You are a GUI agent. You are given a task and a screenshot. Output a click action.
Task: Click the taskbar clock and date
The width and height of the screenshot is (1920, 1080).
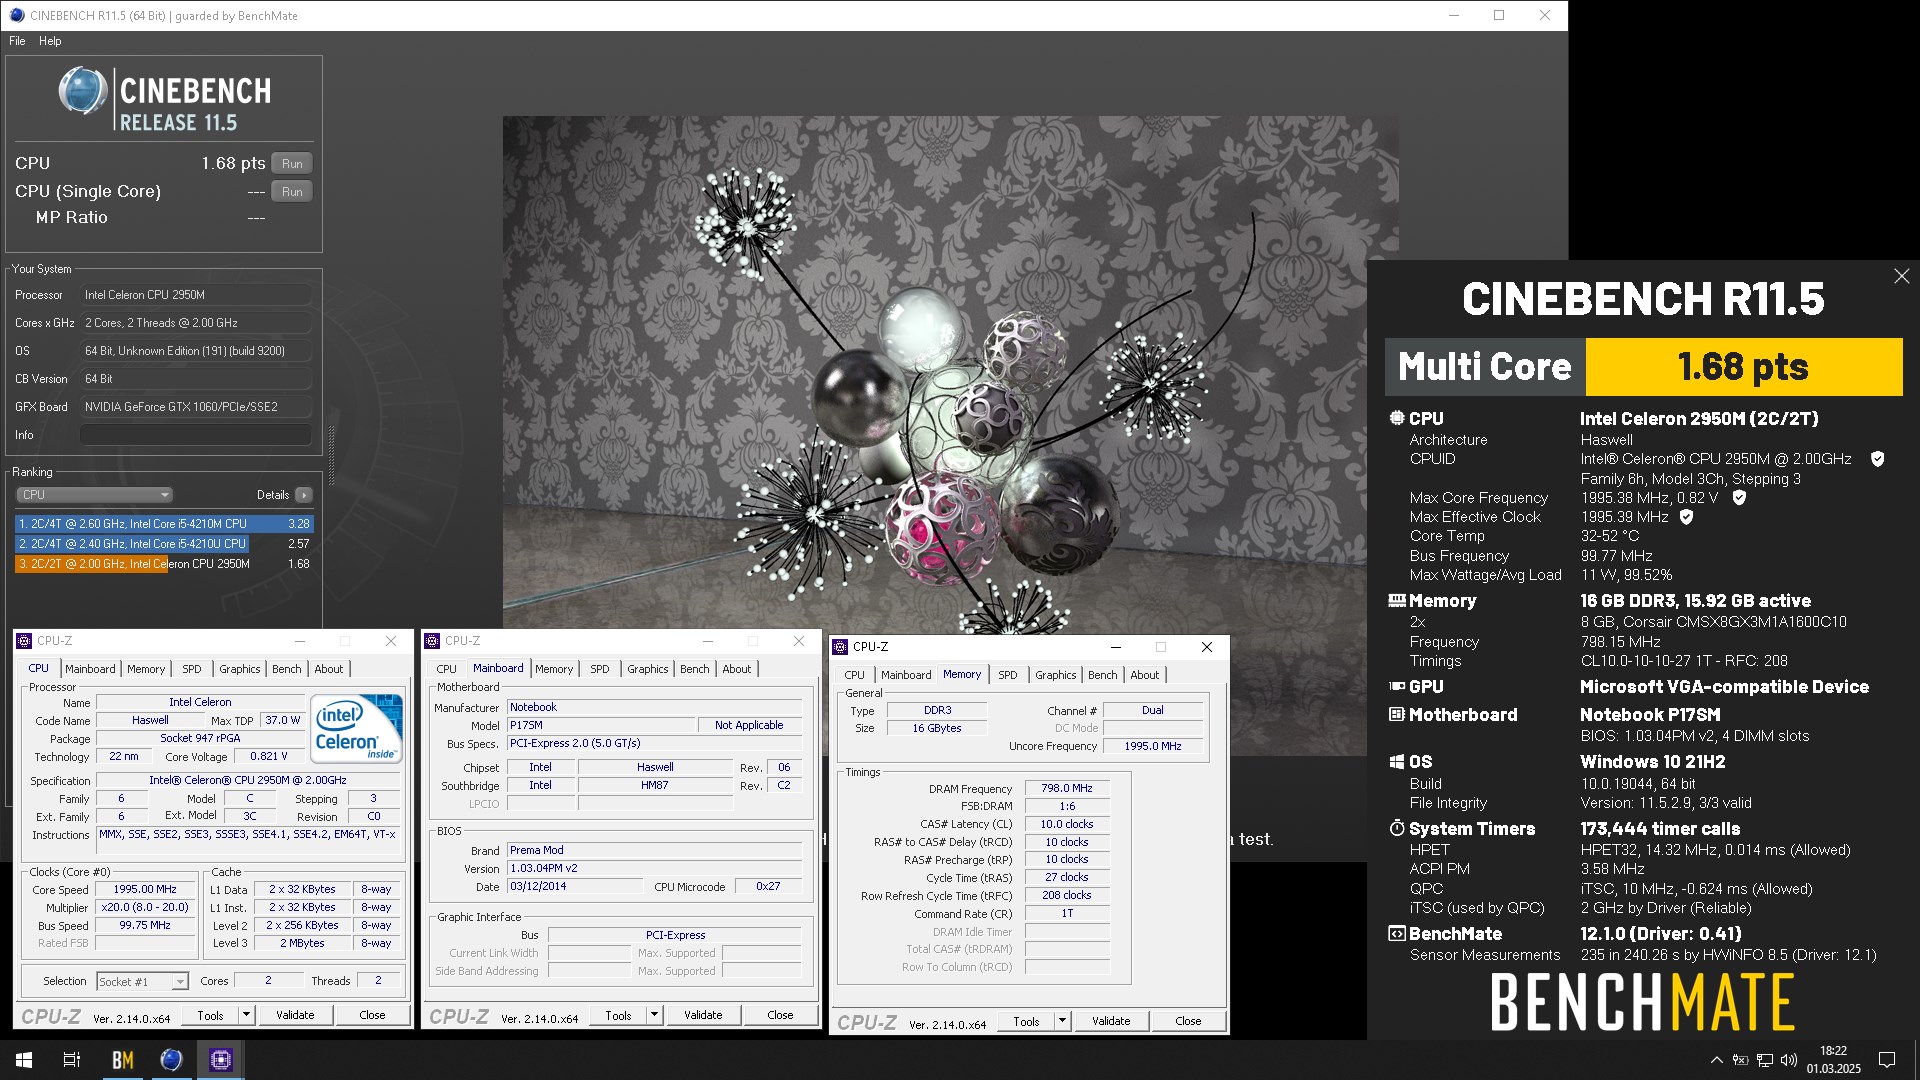pyautogui.click(x=1834, y=1060)
